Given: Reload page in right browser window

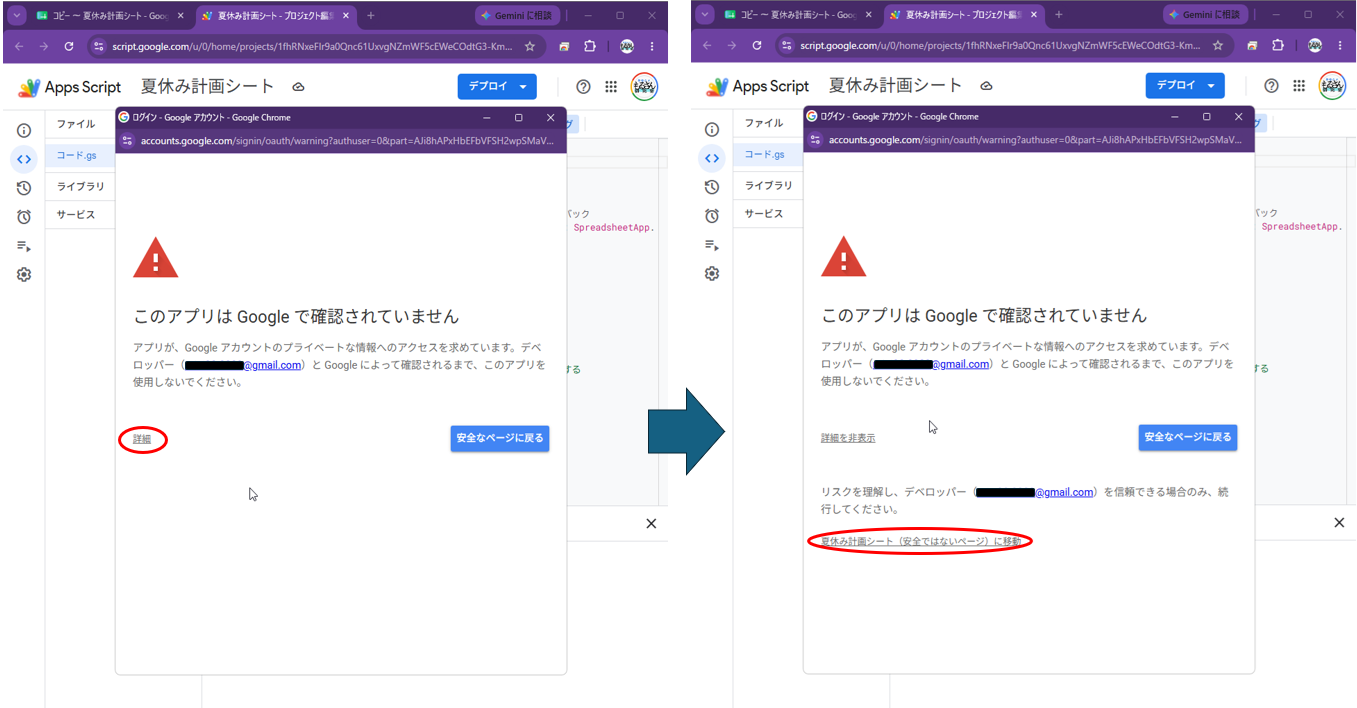Looking at the screenshot, I should 757,46.
